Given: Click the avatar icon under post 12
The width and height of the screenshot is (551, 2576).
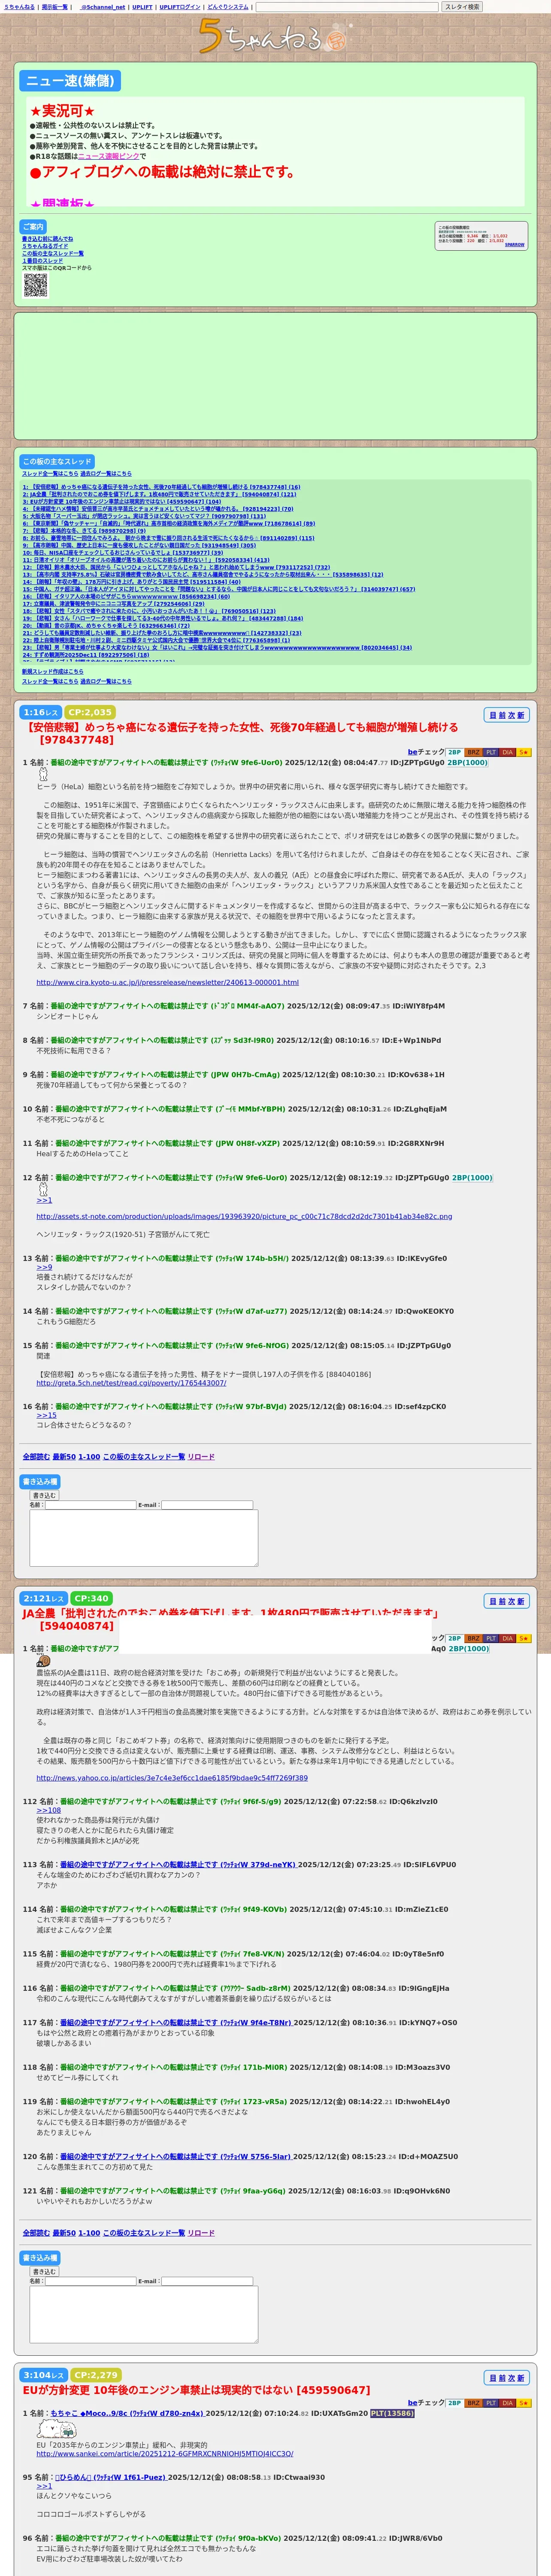Looking at the screenshot, I should click(x=43, y=1189).
